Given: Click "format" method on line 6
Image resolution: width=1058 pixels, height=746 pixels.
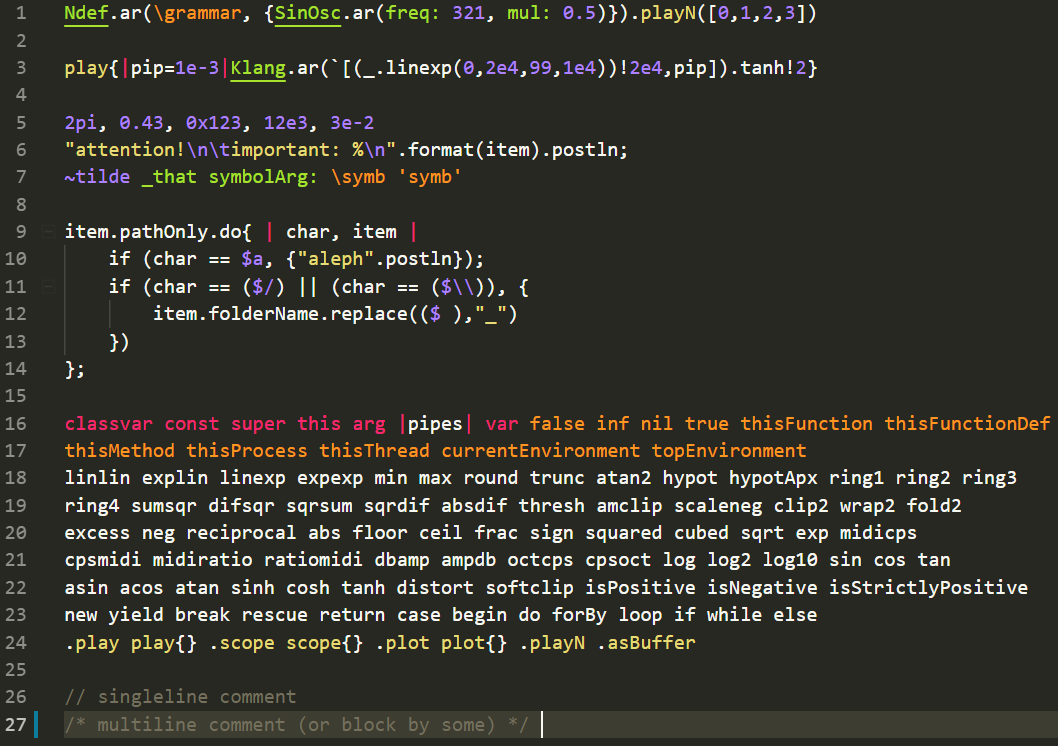Looking at the screenshot, I should point(441,150).
